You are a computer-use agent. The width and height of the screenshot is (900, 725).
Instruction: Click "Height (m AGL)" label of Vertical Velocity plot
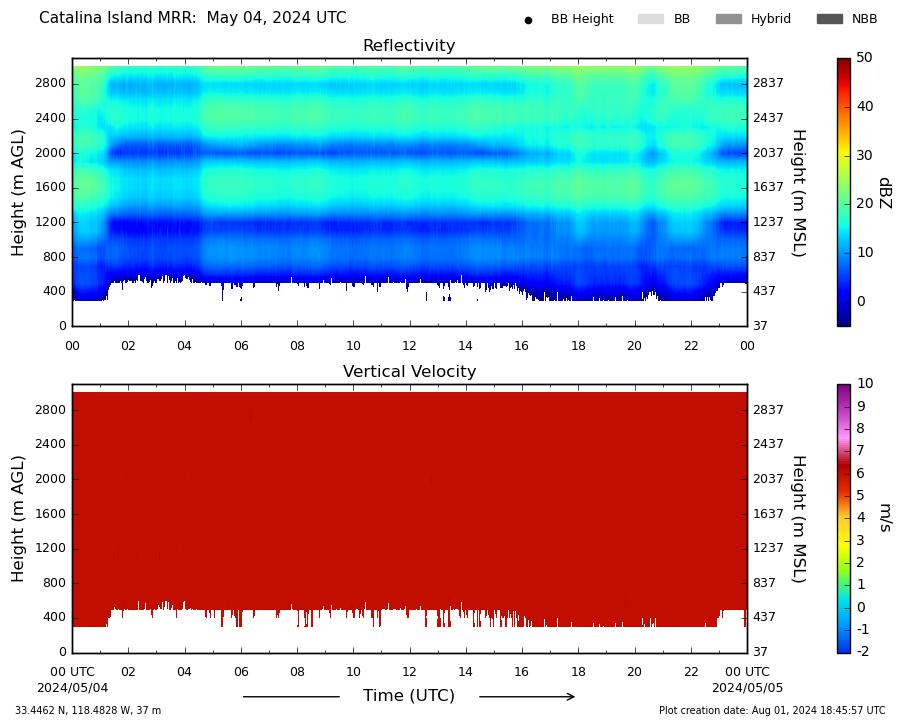(x=18, y=519)
